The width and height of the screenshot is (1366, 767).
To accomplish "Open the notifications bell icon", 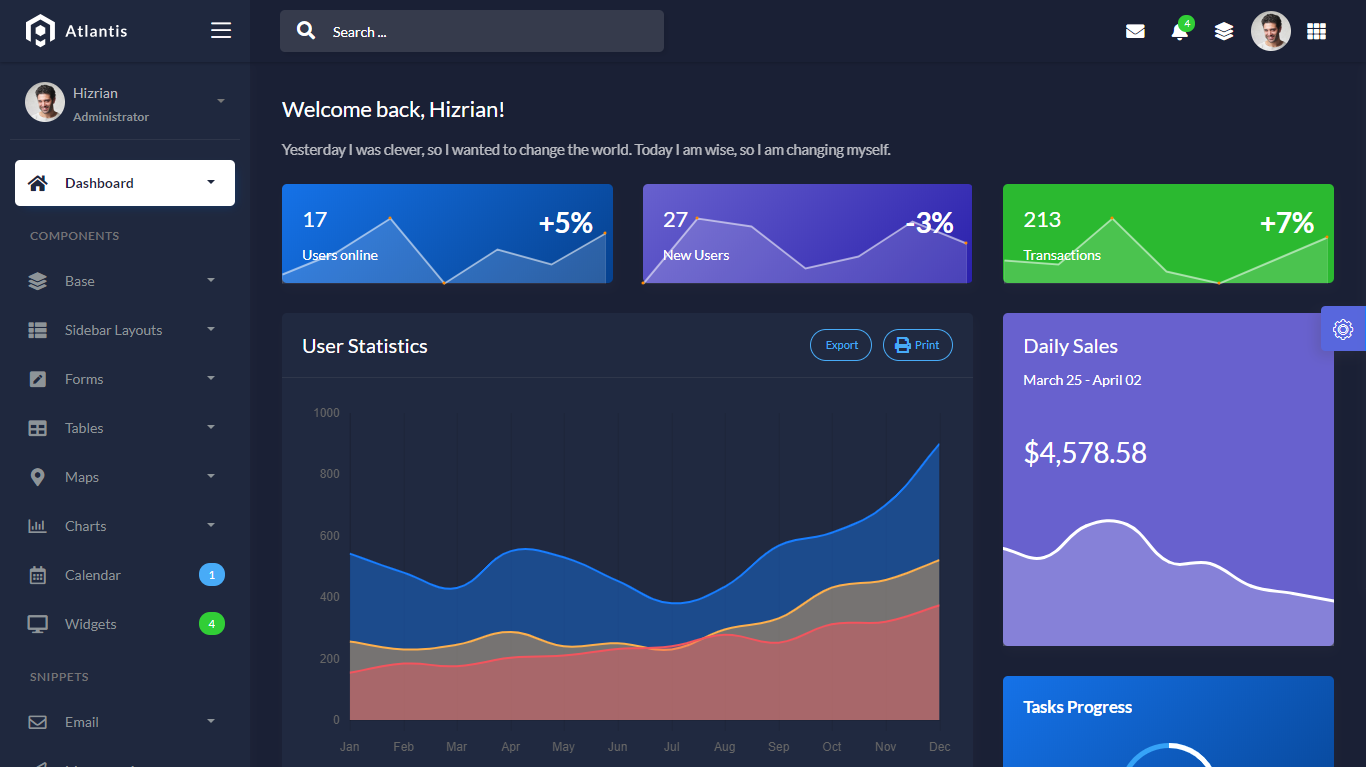I will (x=1180, y=32).
